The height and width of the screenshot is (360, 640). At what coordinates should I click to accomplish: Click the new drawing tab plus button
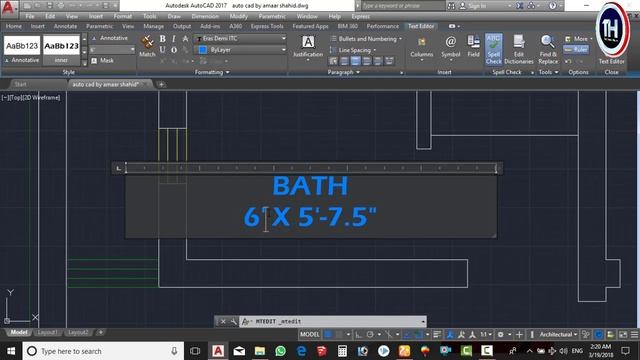pyautogui.click(x=161, y=84)
